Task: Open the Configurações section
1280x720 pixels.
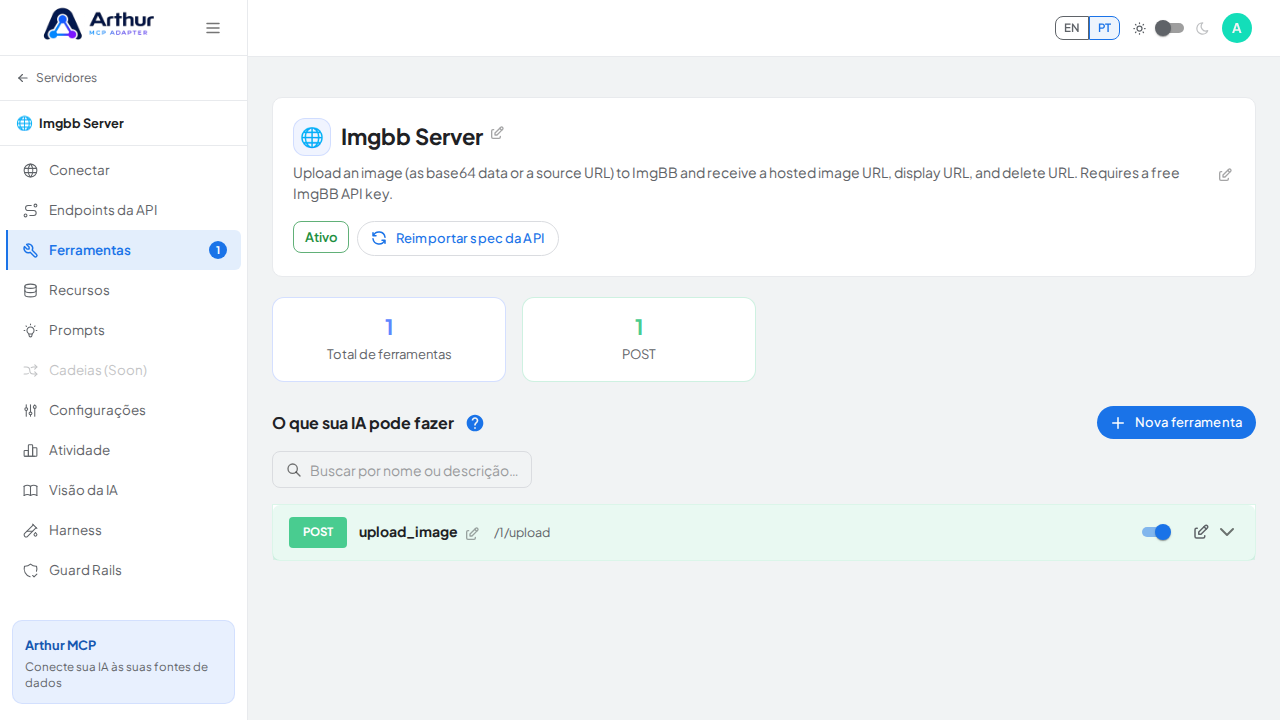Action: coord(123,410)
